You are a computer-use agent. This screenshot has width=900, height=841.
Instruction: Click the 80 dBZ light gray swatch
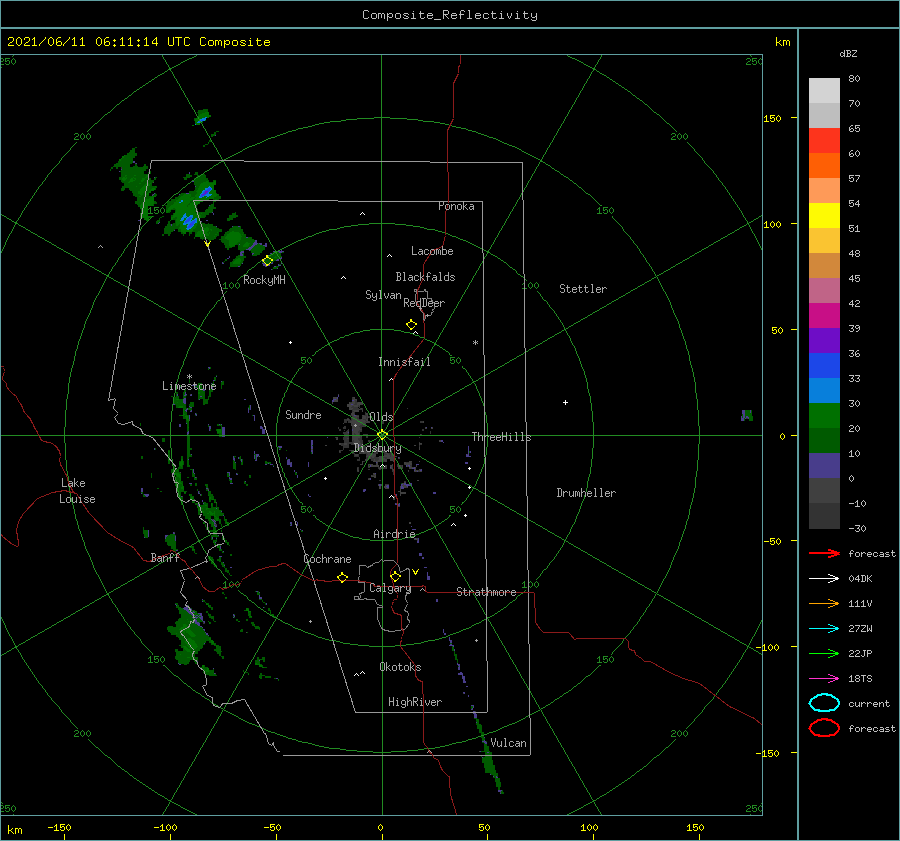[x=824, y=90]
